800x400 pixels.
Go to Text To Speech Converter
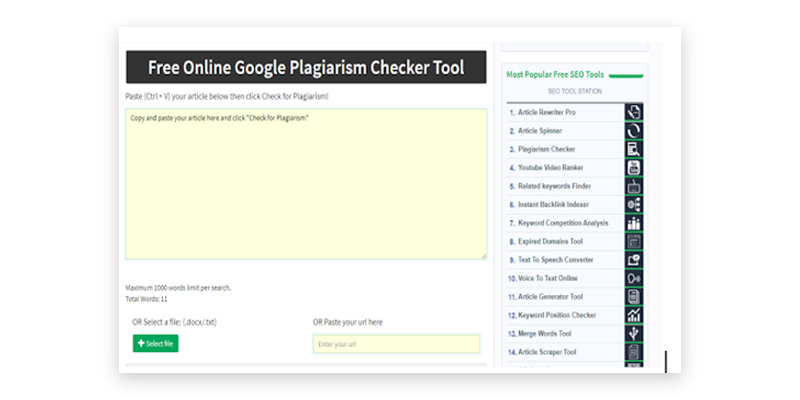point(556,260)
